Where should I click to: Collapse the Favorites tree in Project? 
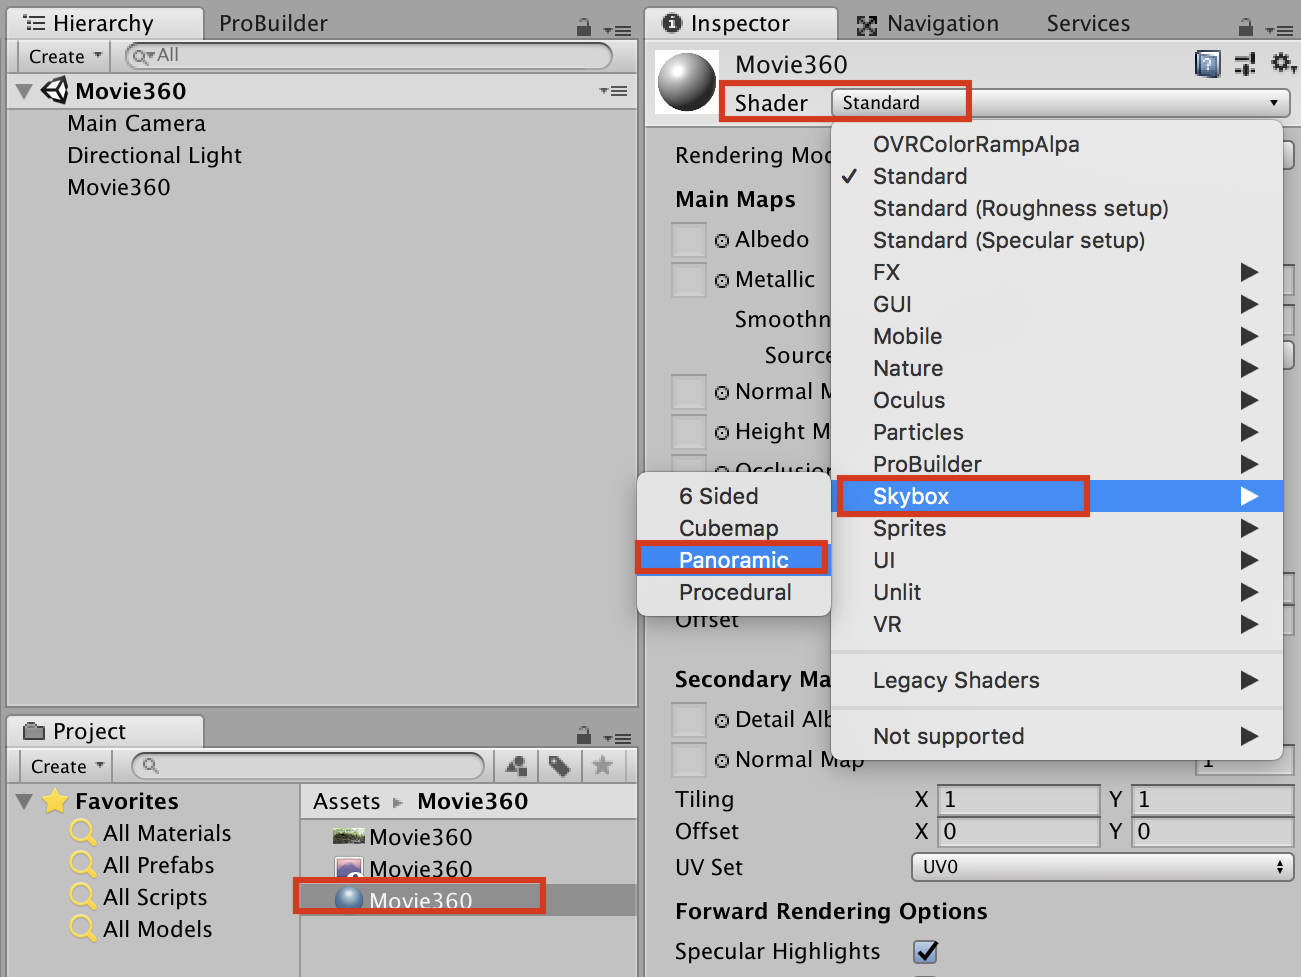coord(25,801)
